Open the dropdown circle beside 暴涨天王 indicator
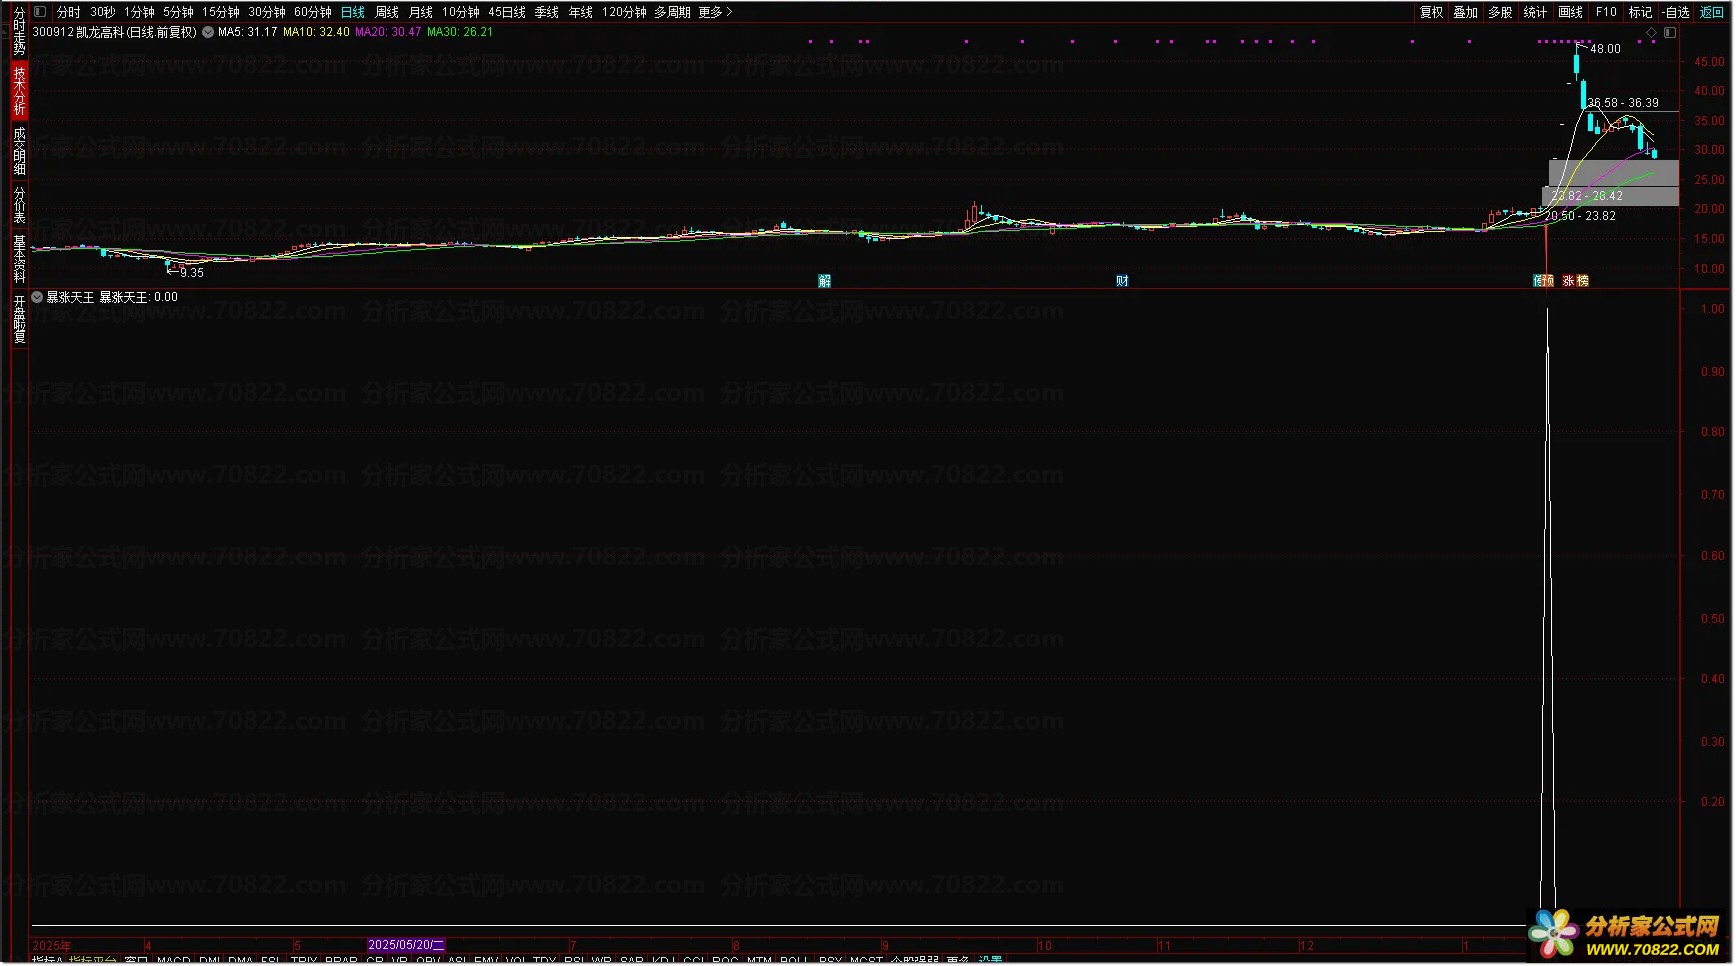Screen dimensions: 1736x966 pyautogui.click(x=37, y=297)
